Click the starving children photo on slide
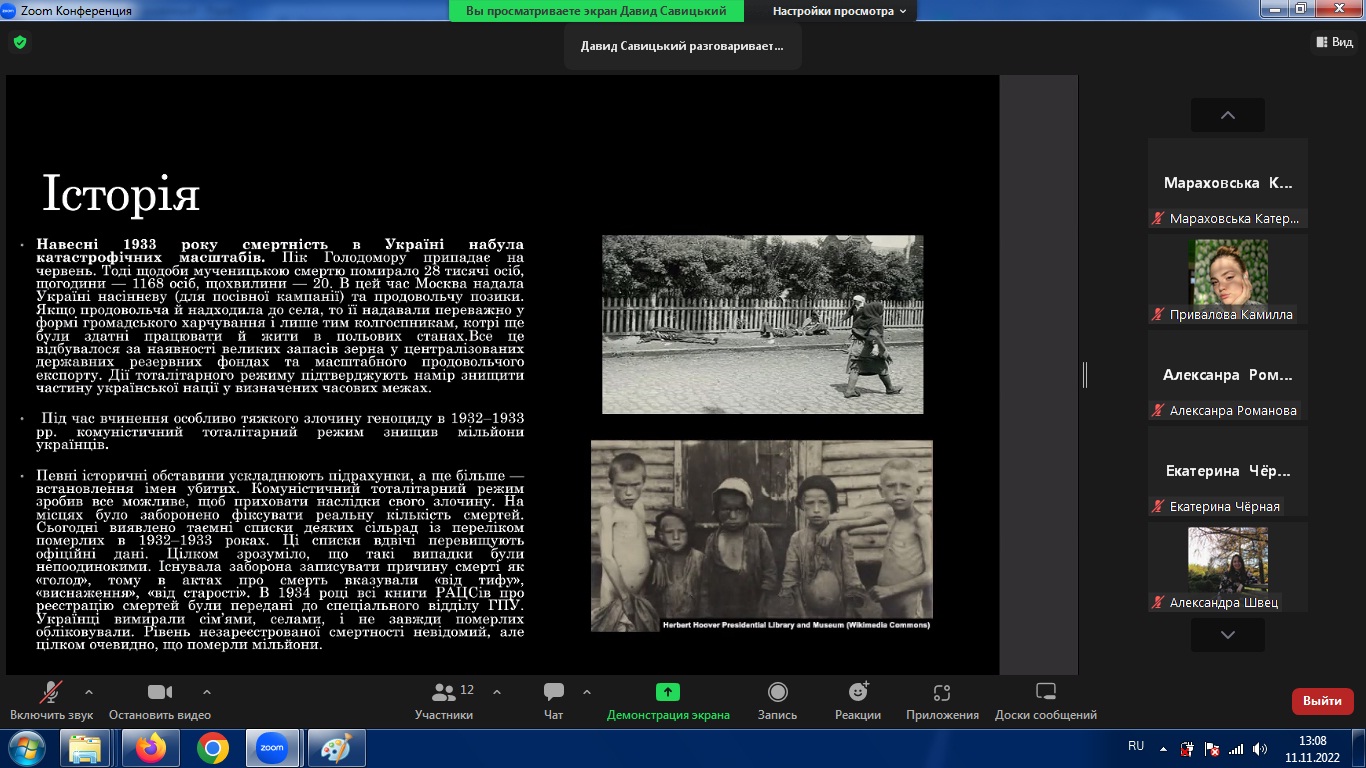The width and height of the screenshot is (1366, 768). pyautogui.click(x=761, y=536)
